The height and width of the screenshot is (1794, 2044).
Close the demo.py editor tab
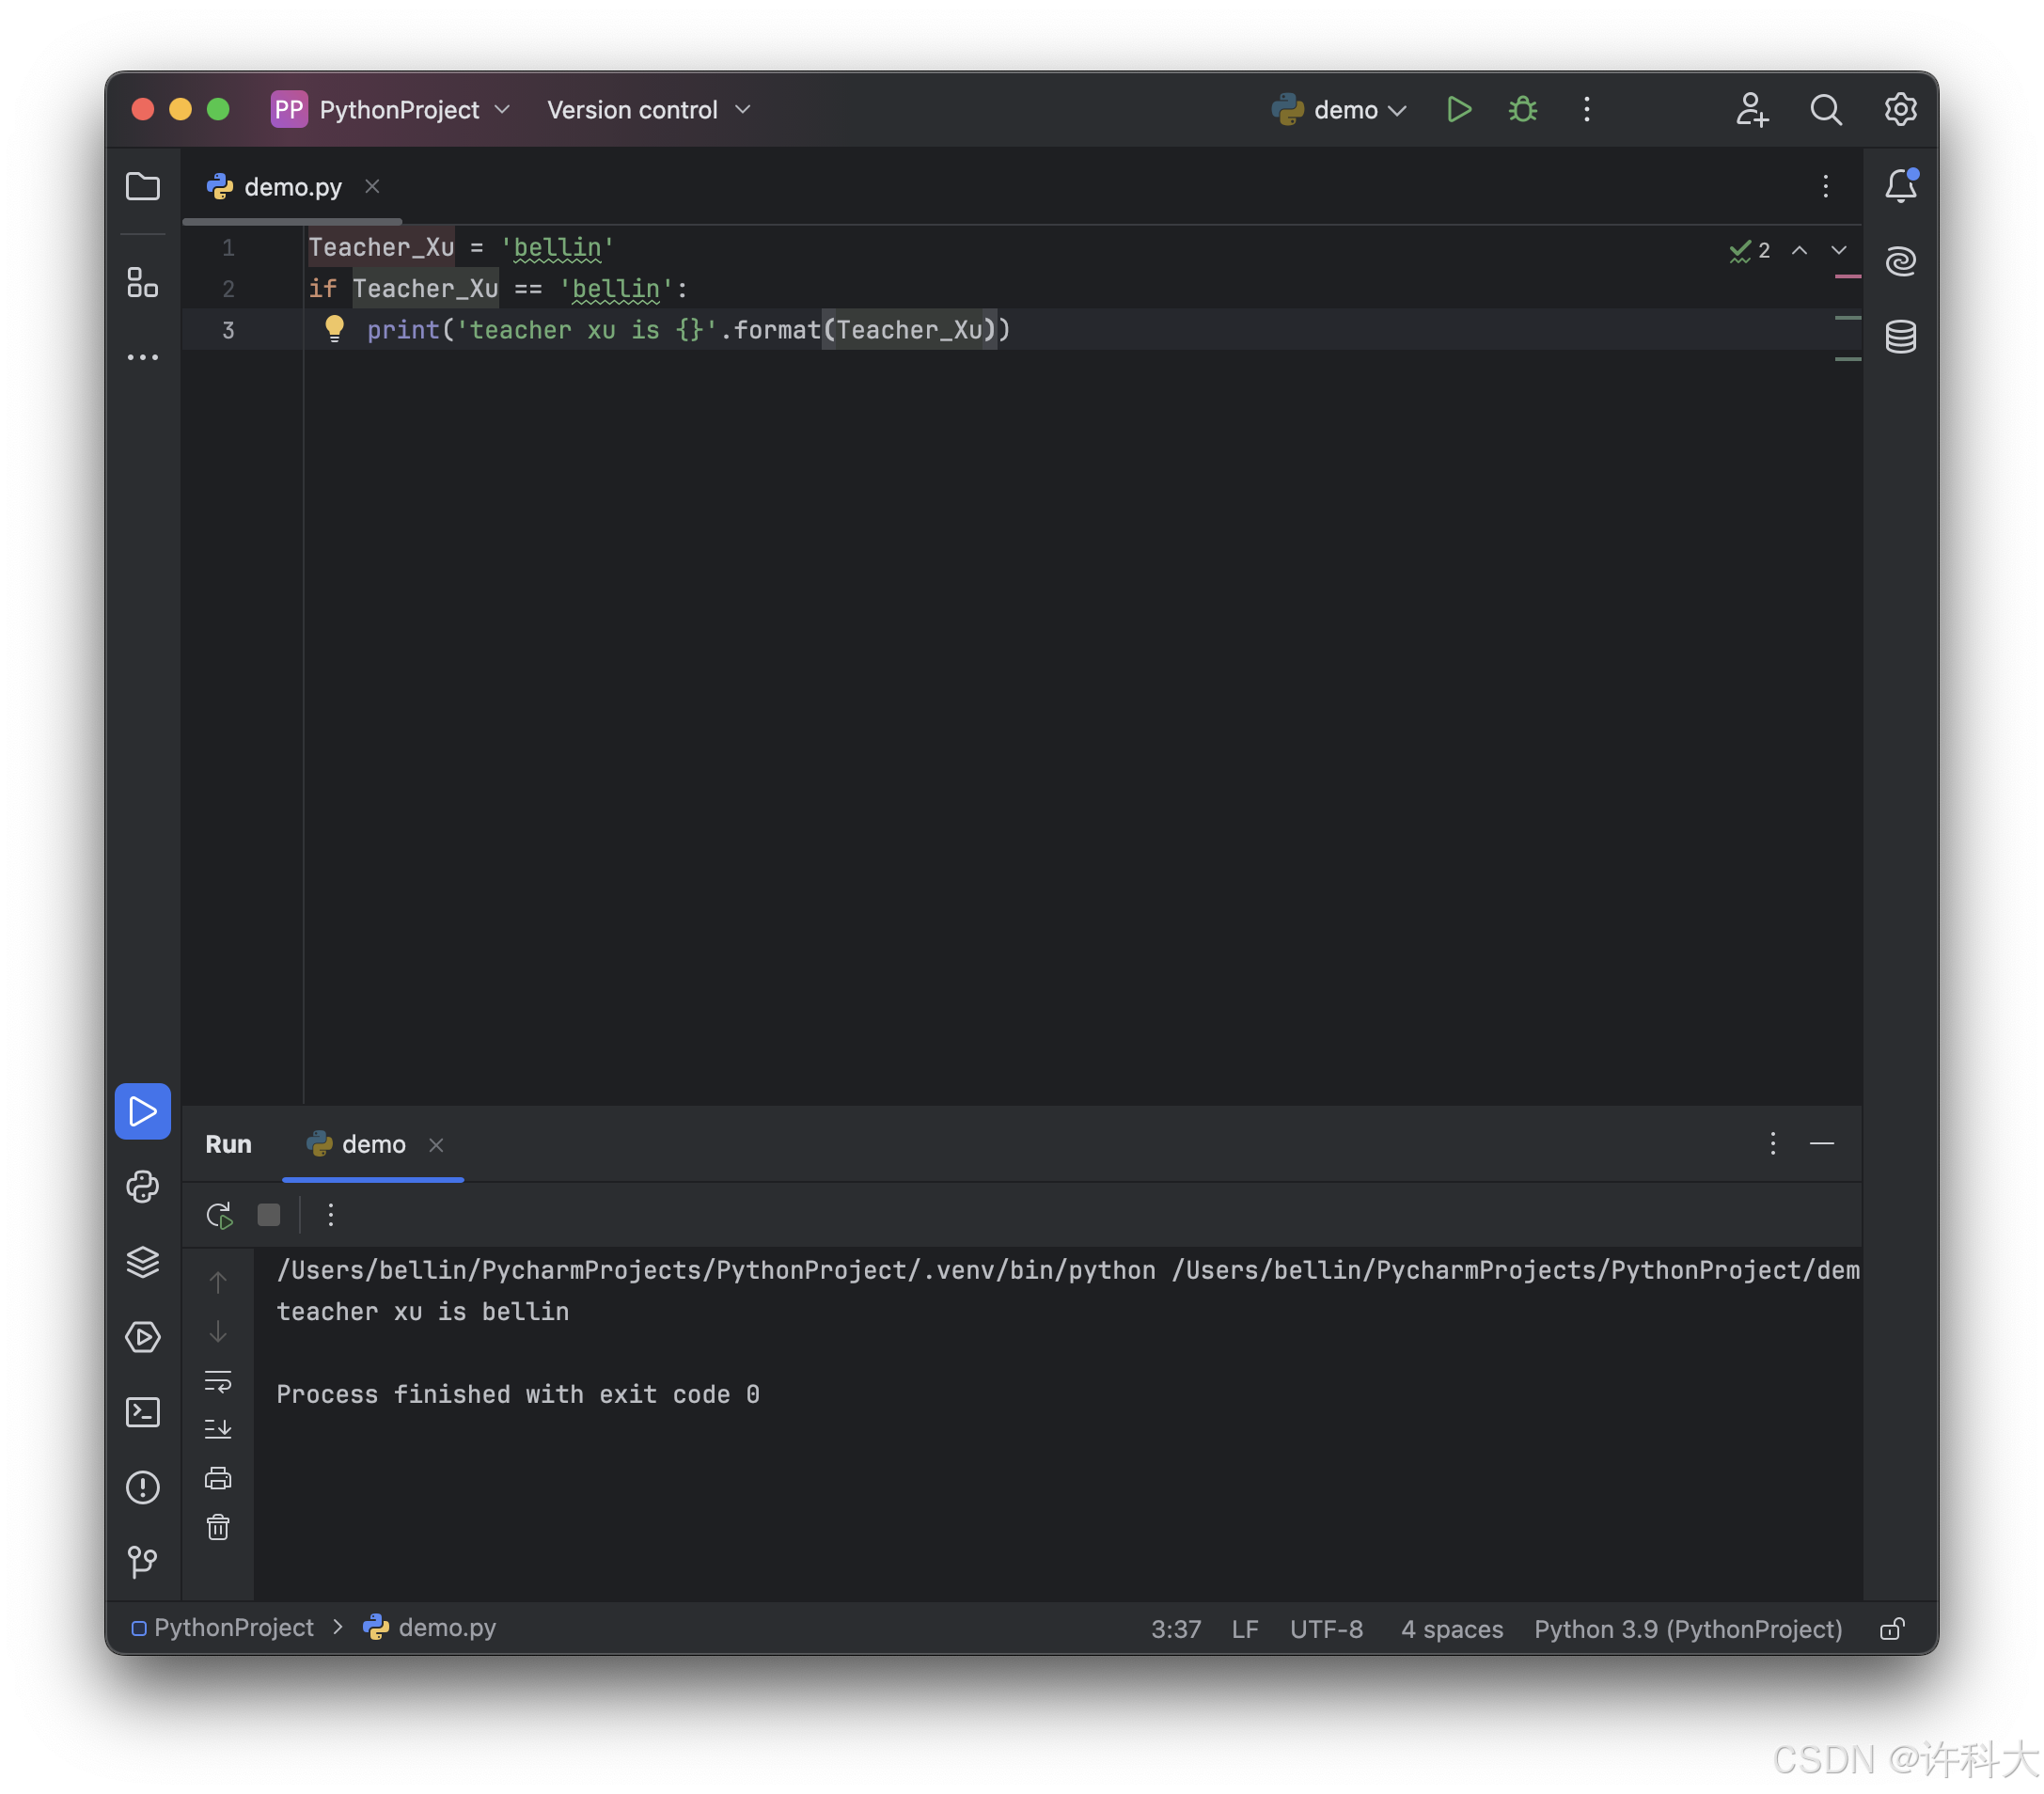tap(372, 187)
